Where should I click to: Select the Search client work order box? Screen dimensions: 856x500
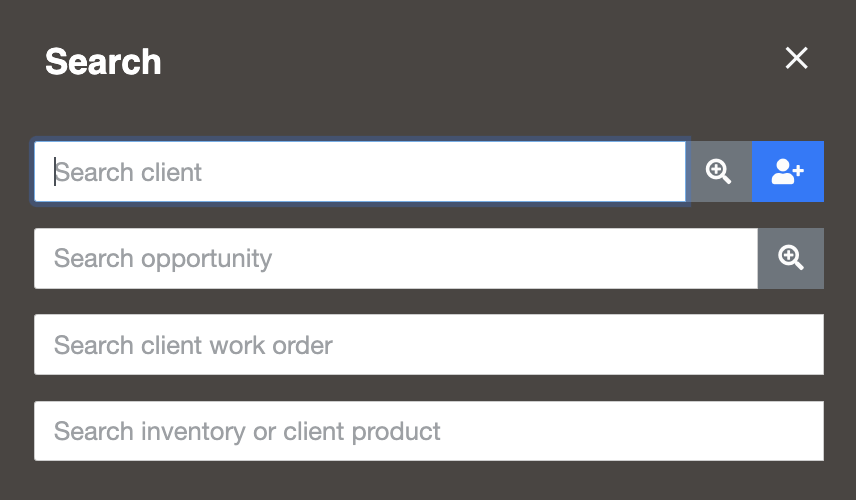[429, 344]
